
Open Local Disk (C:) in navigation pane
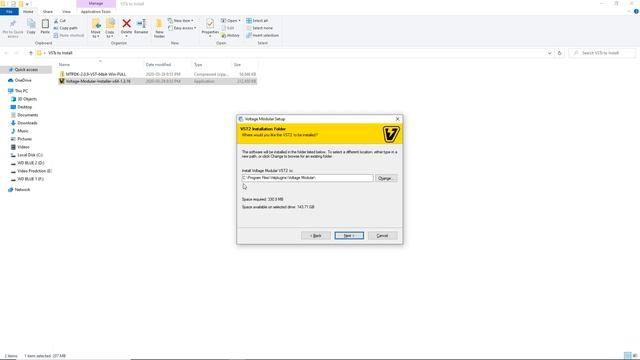click(x=30, y=155)
